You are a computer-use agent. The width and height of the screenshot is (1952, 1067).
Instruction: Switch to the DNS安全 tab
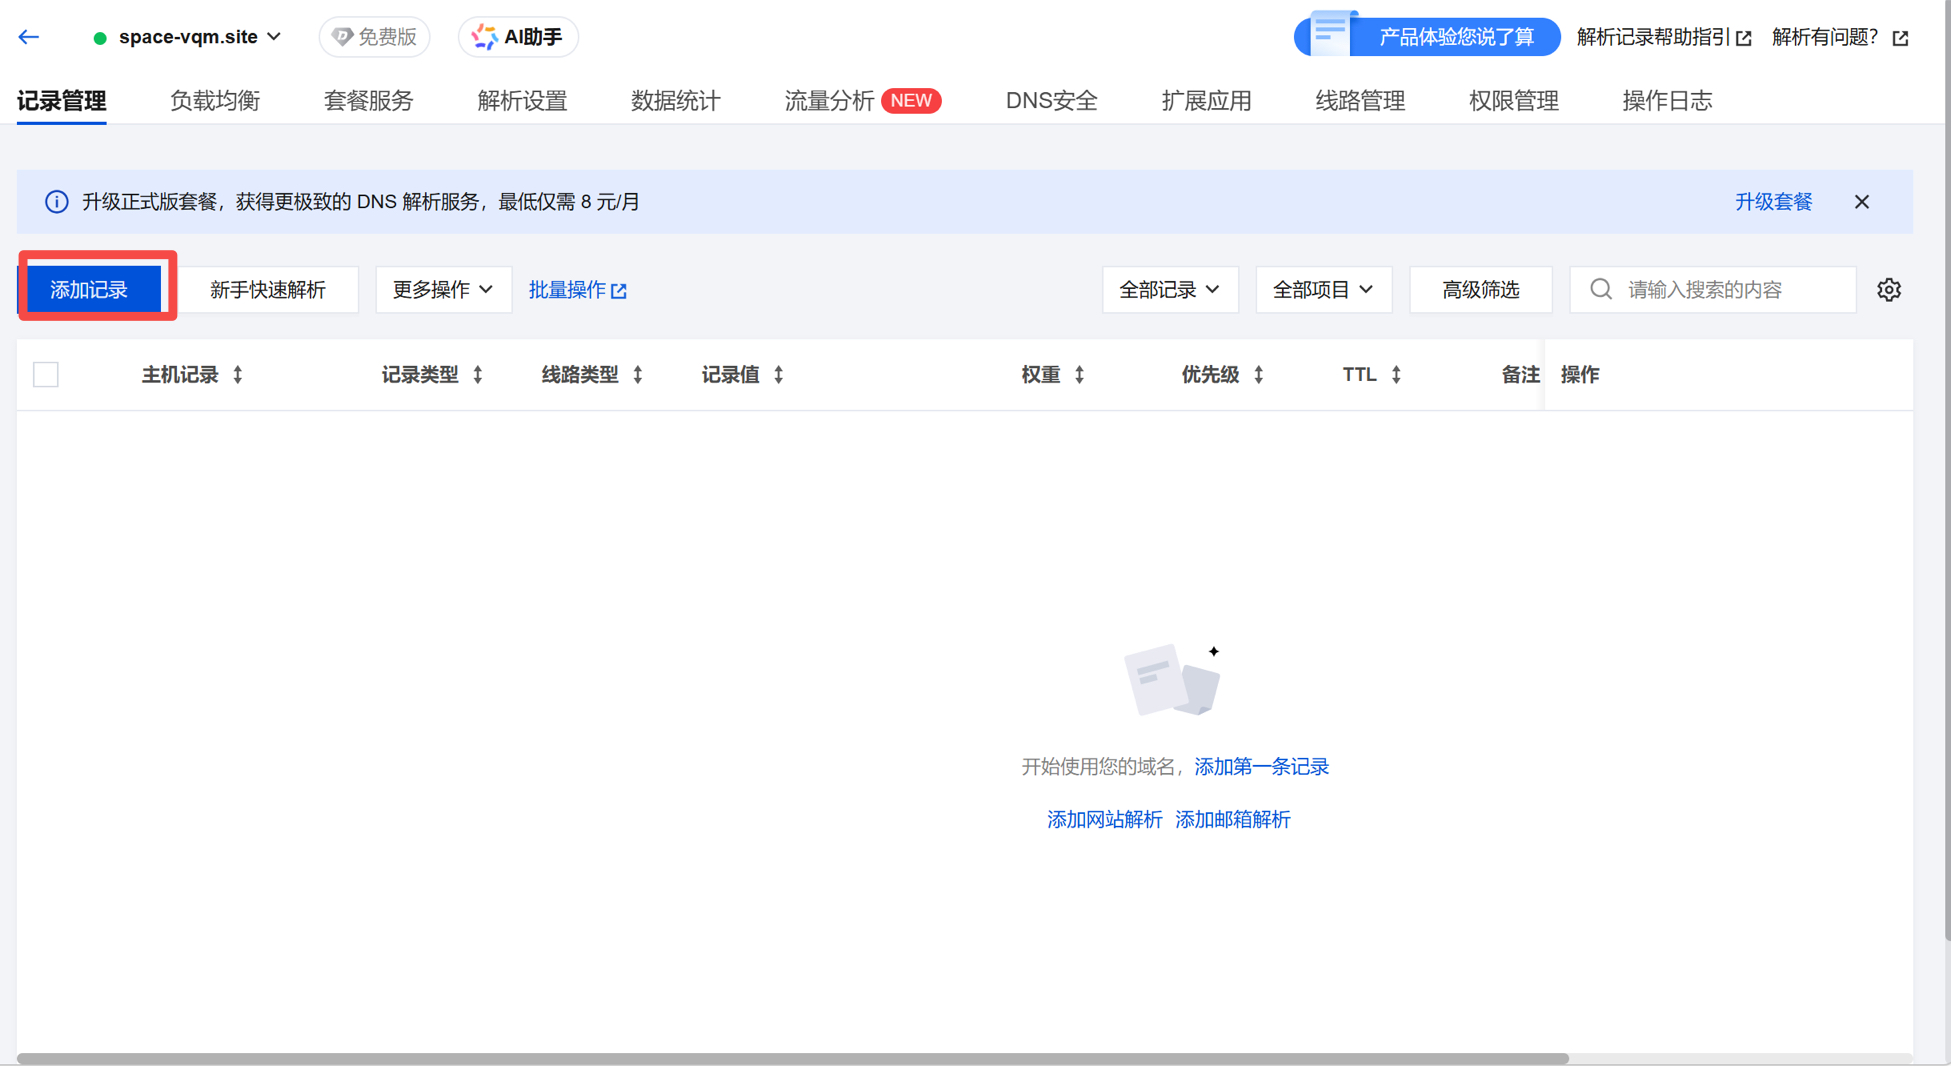click(x=1051, y=101)
